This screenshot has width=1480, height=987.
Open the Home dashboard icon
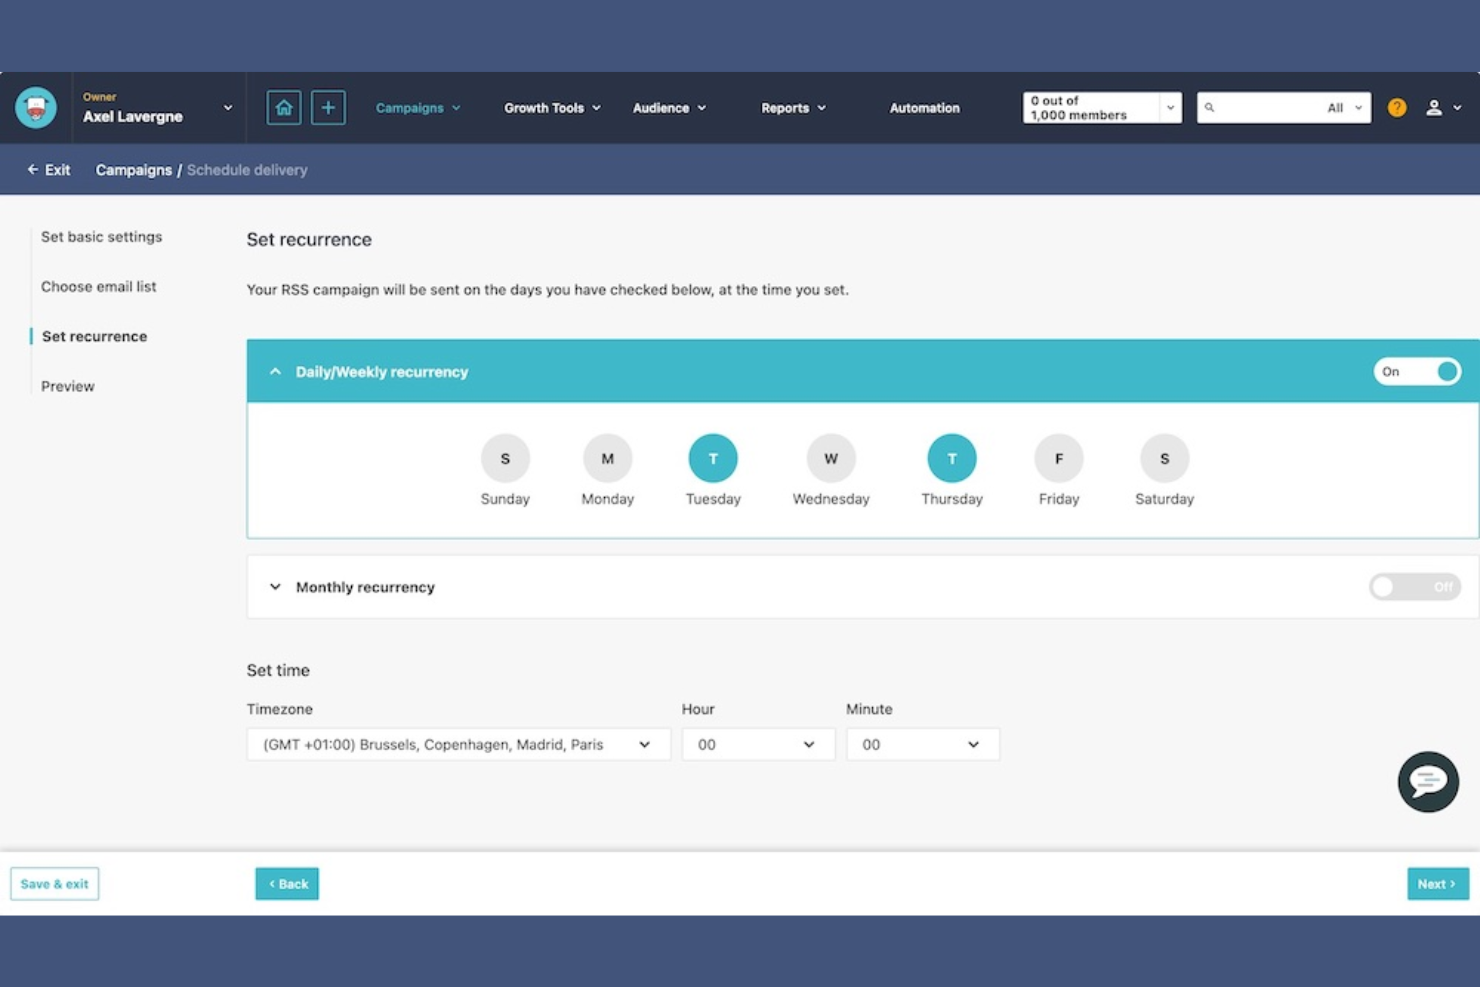coord(284,107)
